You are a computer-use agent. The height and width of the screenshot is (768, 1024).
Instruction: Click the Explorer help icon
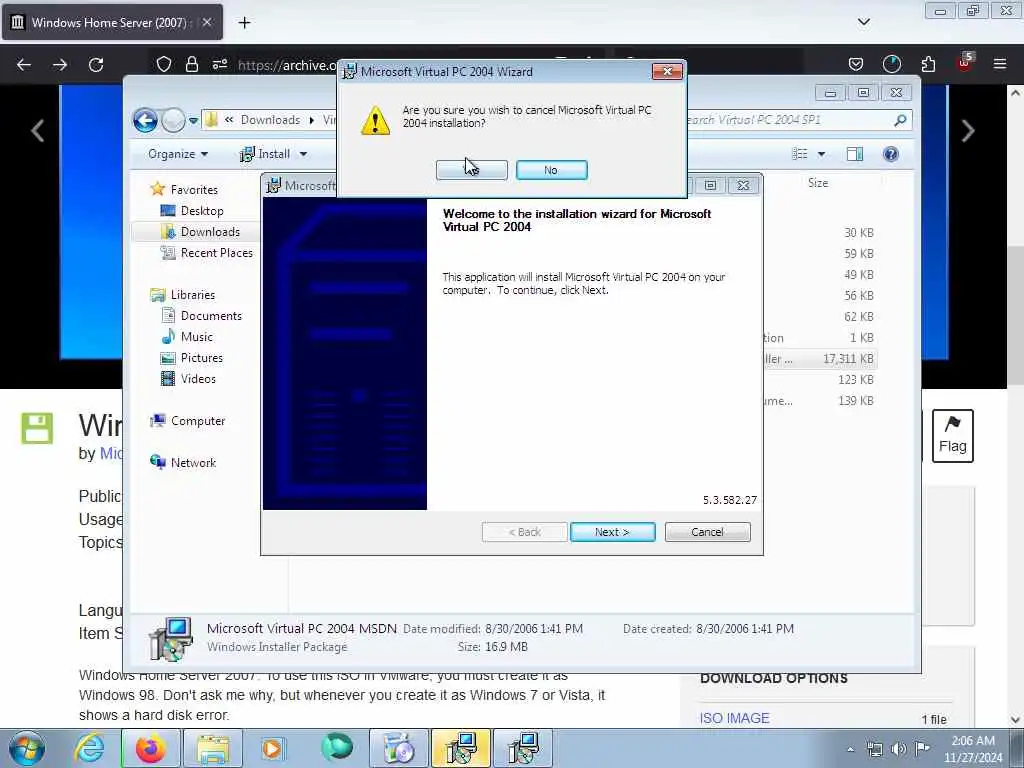pos(891,154)
